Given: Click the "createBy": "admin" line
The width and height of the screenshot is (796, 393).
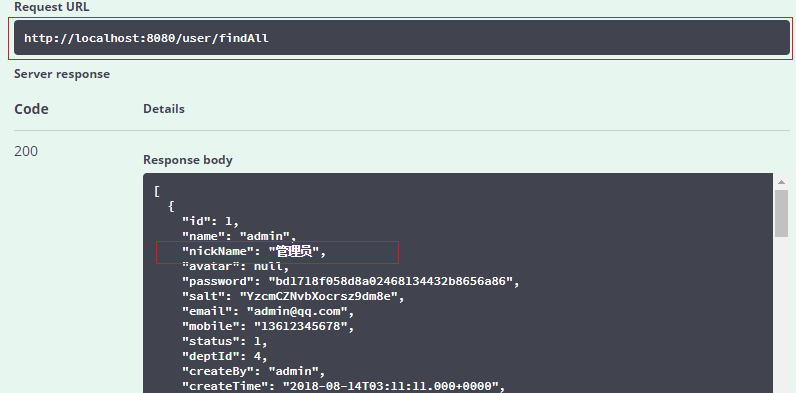Looking at the screenshot, I should [x=253, y=371].
